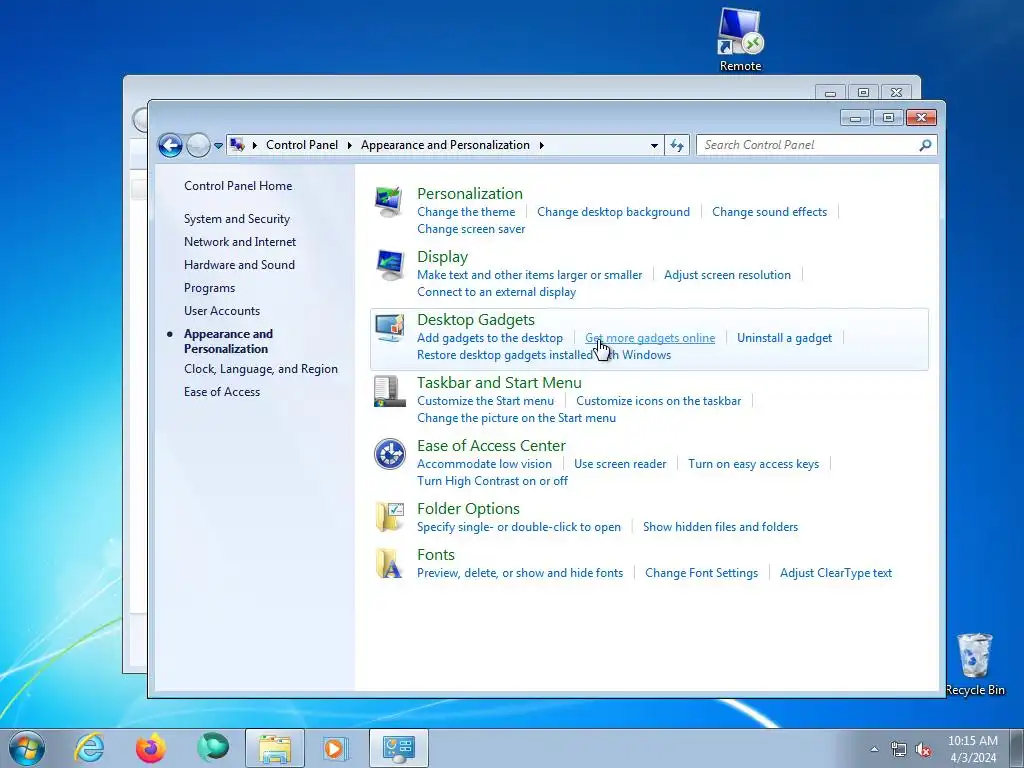Click the Control Panel icon in address bar
The width and height of the screenshot is (1024, 768).
click(238, 145)
